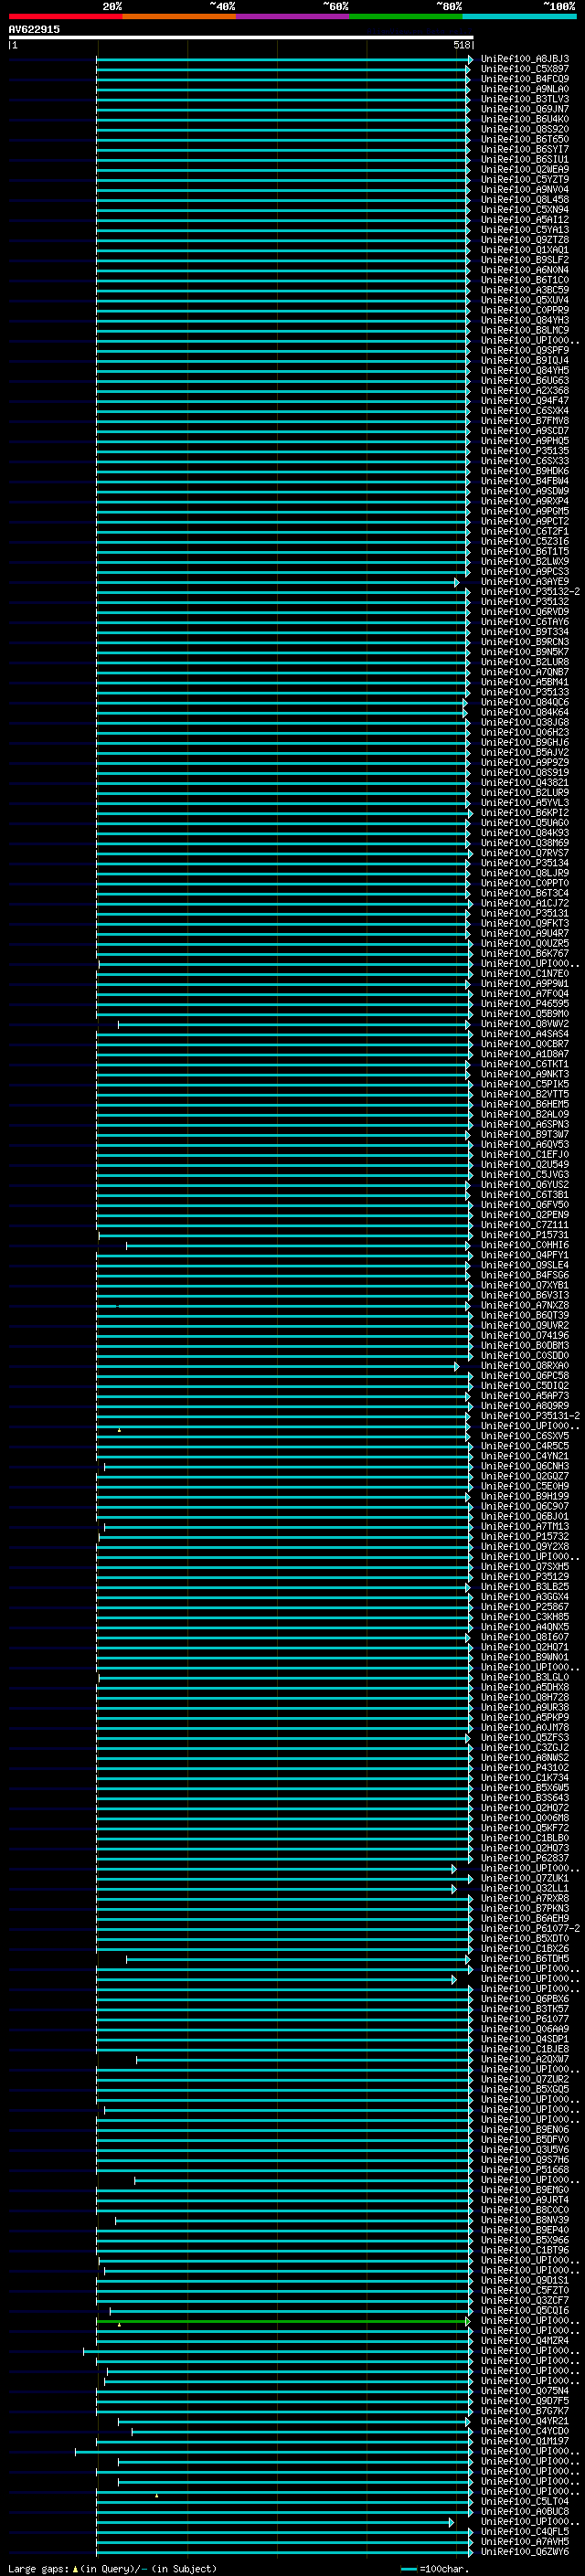Viewport: 585px width, 2576px height.
Task: Select the label UniRef100_C1N7E0
Action: tap(525, 974)
